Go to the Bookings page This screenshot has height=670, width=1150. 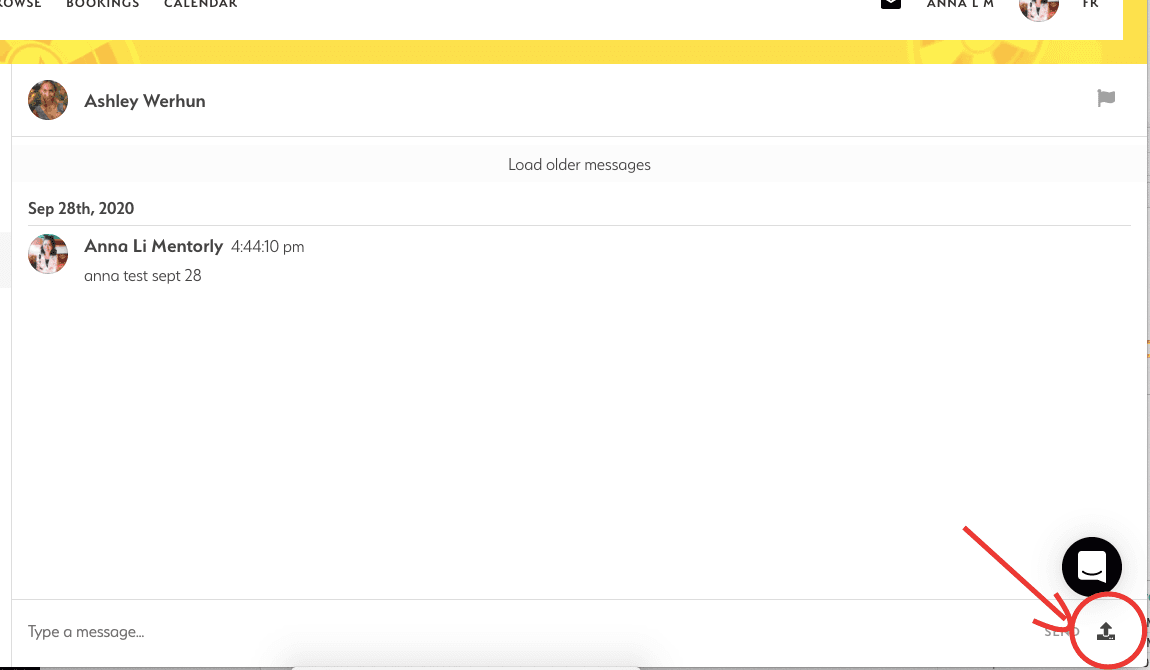coord(102,5)
